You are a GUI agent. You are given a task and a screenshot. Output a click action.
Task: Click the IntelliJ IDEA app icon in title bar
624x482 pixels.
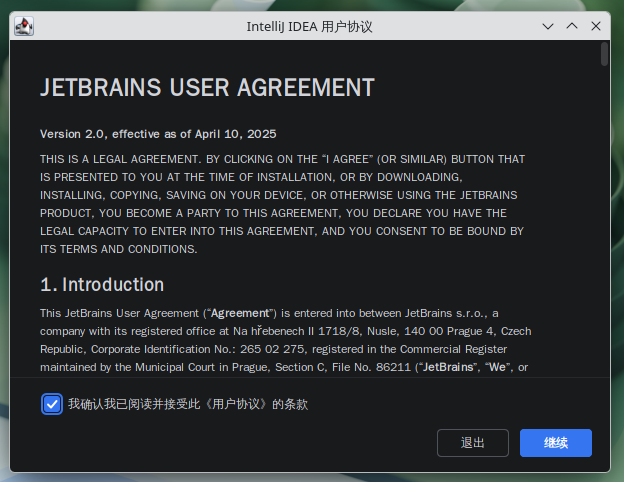[24, 26]
